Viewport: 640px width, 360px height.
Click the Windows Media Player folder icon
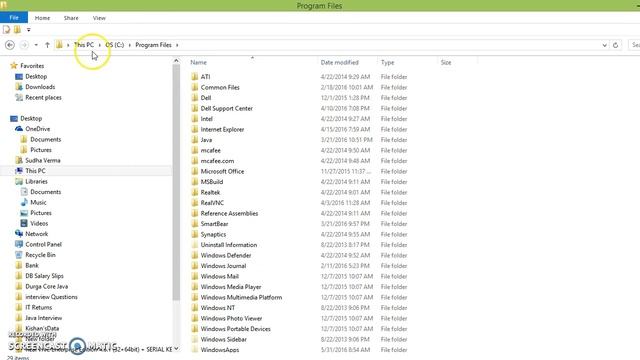pos(195,287)
